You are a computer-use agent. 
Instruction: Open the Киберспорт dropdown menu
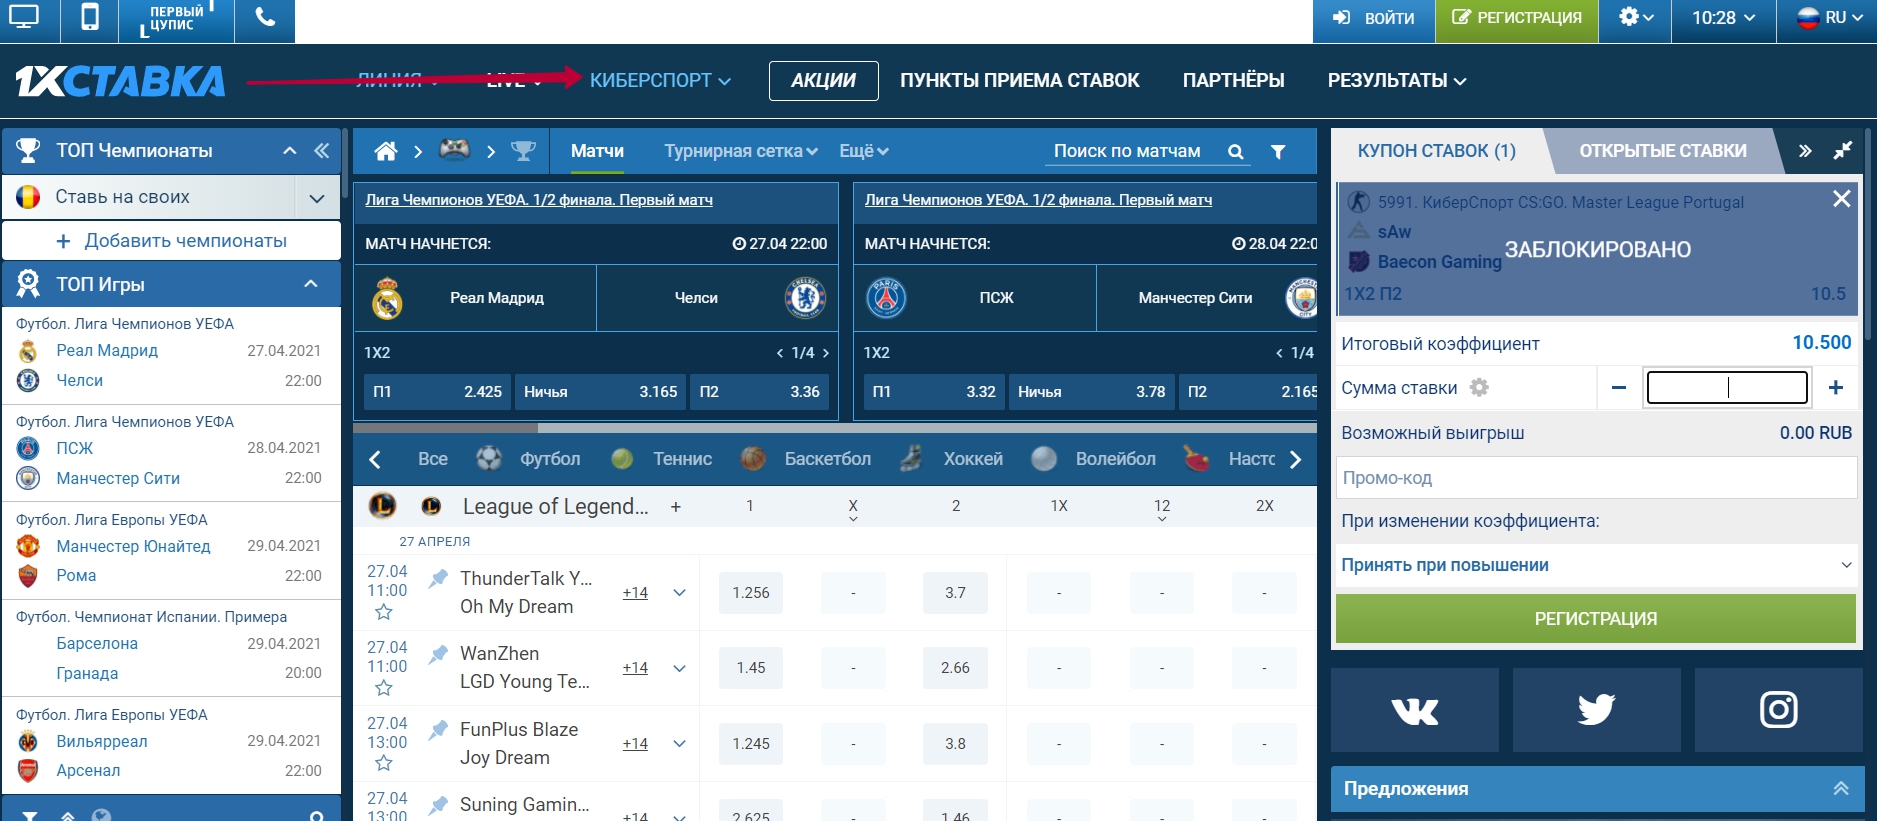tap(660, 81)
